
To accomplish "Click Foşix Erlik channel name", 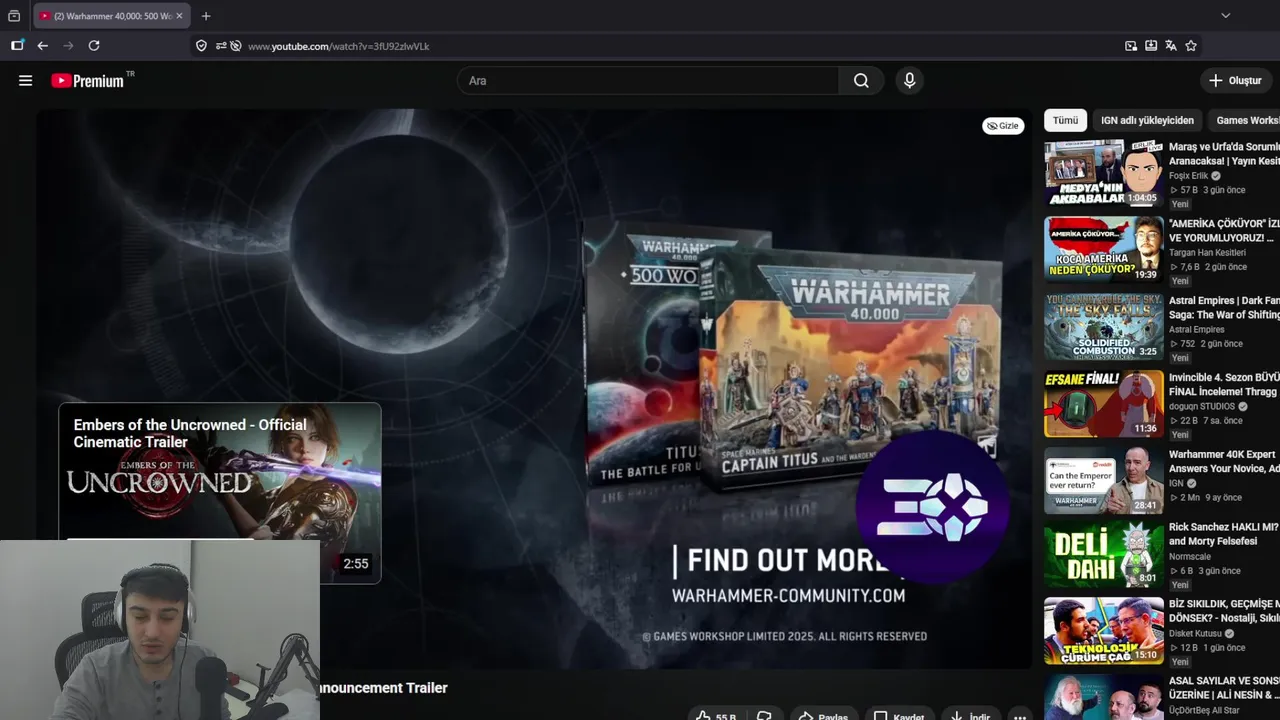I will point(1188,176).
